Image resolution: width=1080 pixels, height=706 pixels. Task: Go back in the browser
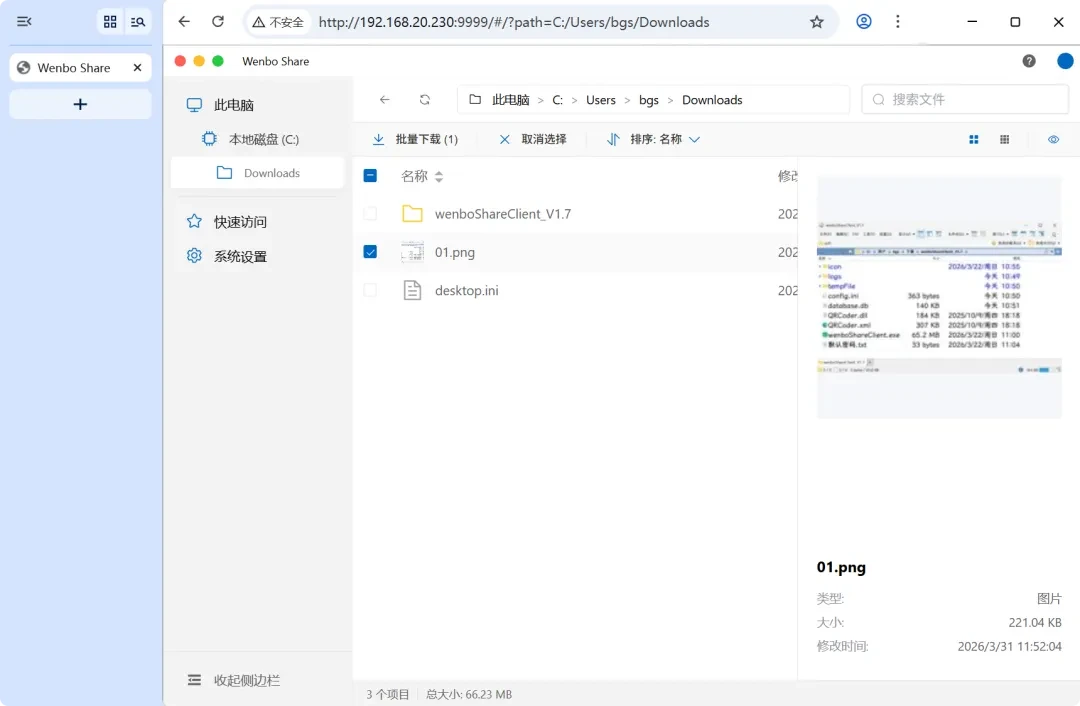tap(184, 22)
